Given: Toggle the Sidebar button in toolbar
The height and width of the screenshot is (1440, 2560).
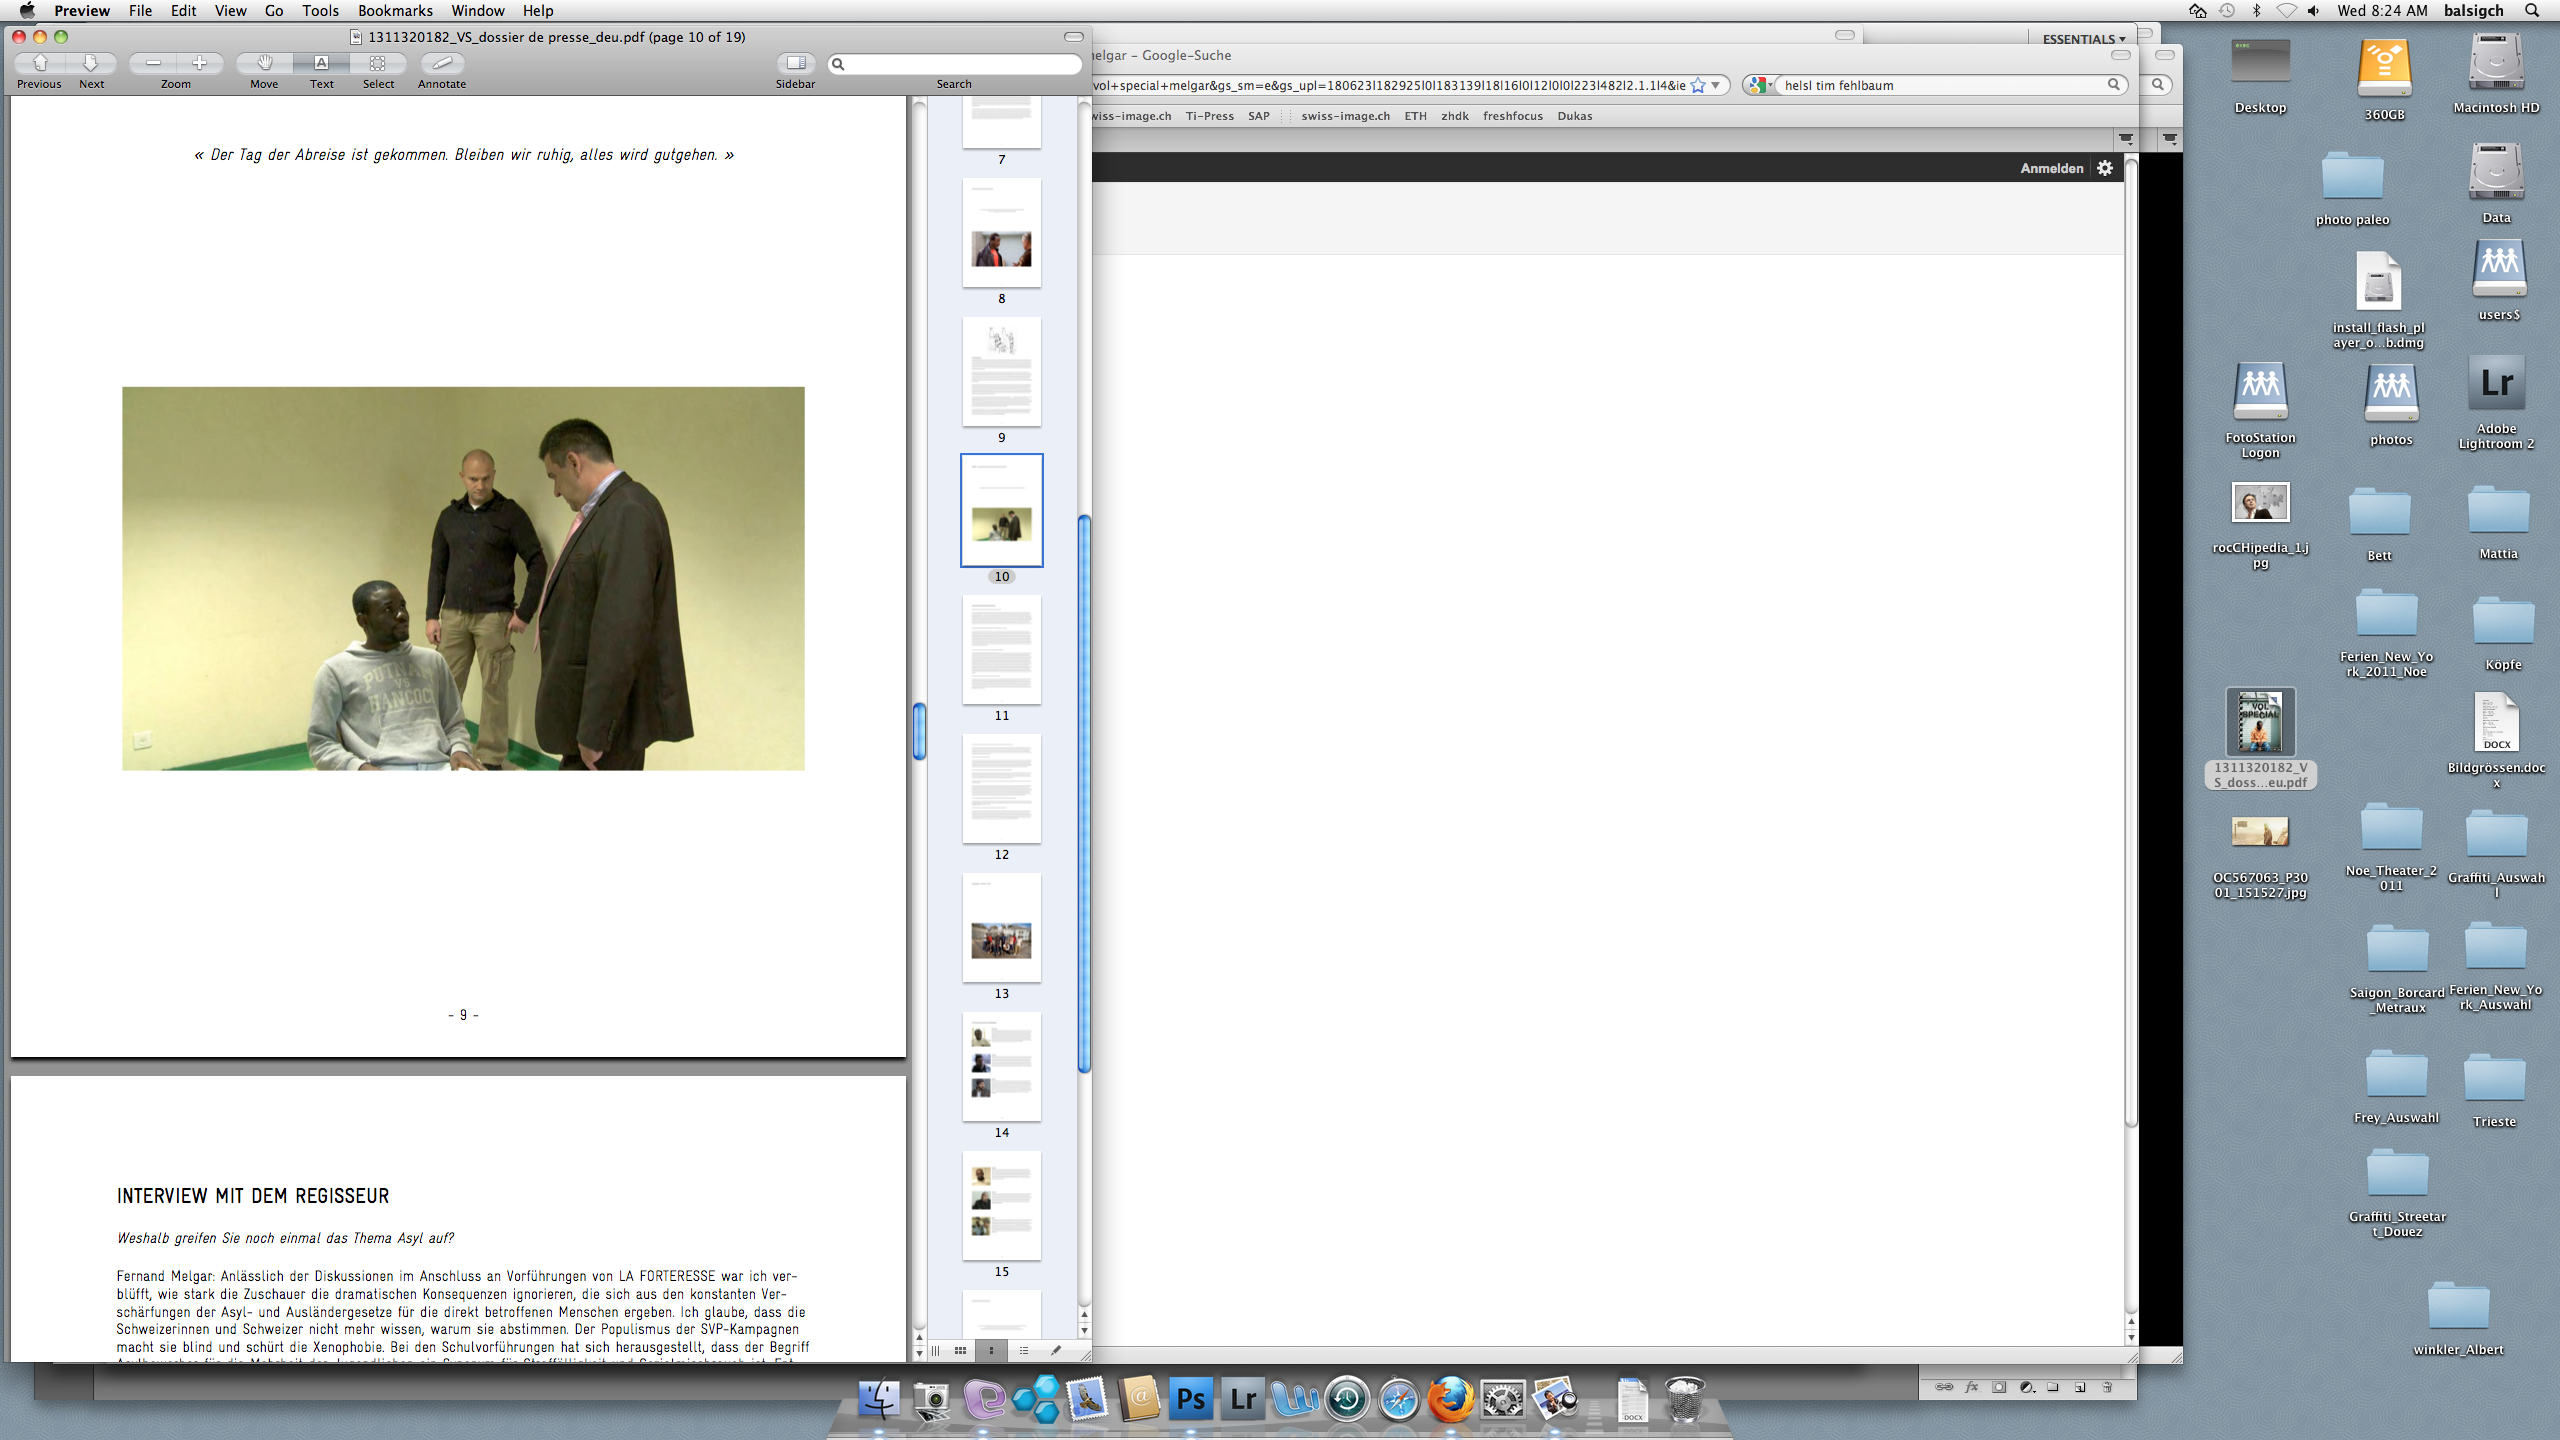Looking at the screenshot, I should point(796,63).
